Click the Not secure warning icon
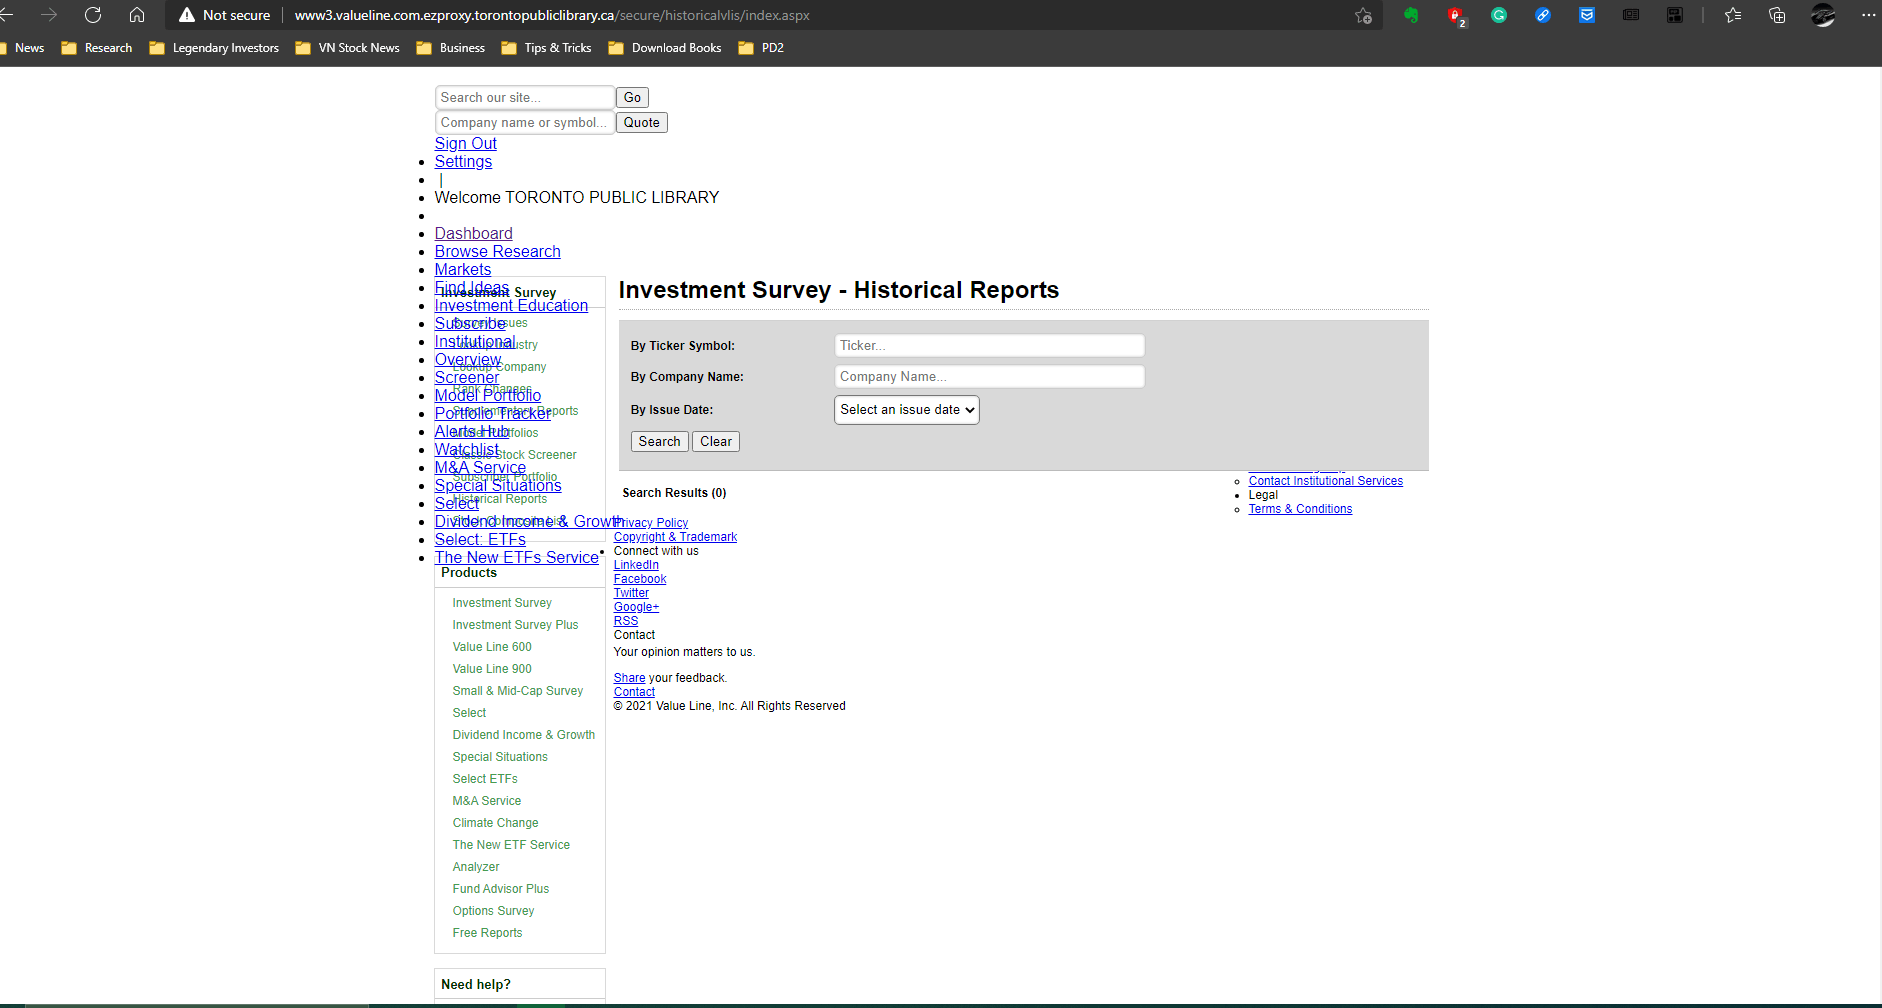 coord(187,15)
